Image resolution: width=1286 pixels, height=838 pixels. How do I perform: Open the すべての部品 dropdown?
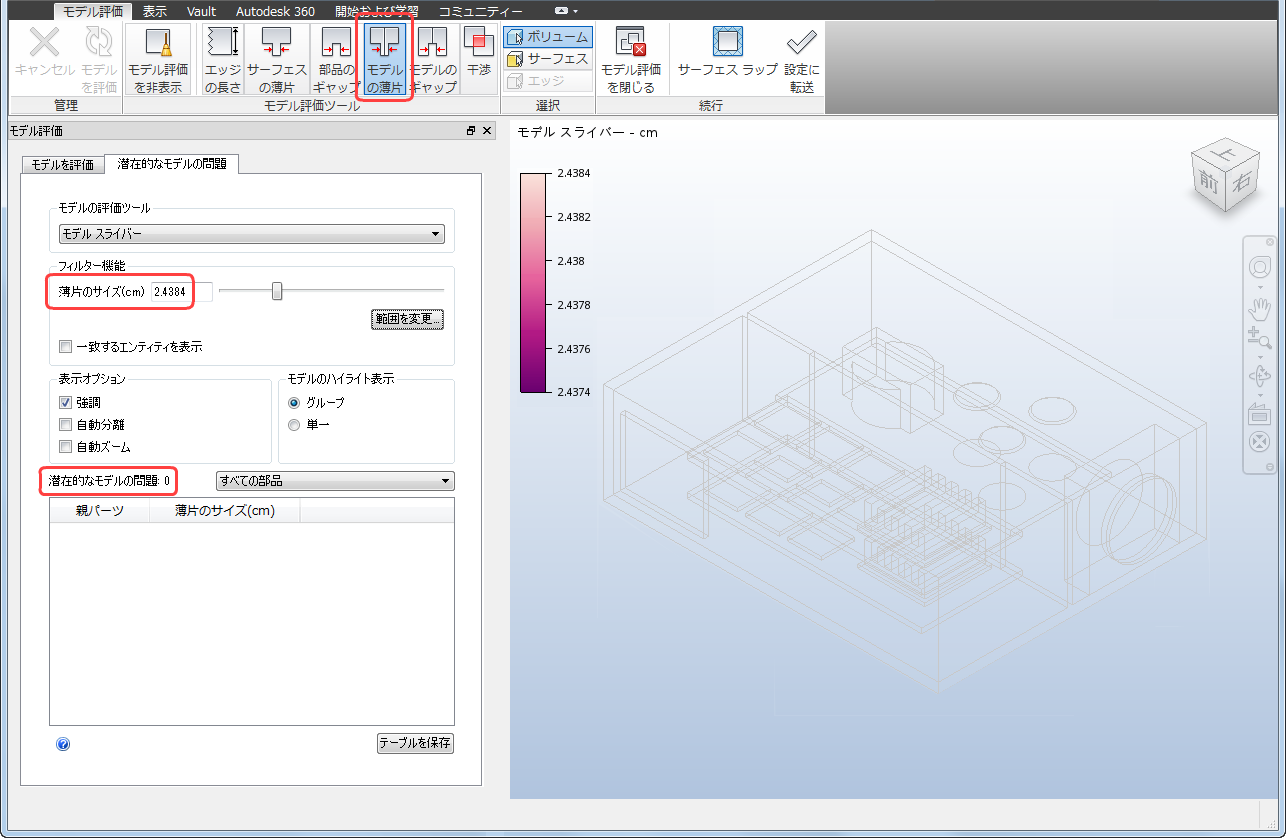tap(335, 481)
